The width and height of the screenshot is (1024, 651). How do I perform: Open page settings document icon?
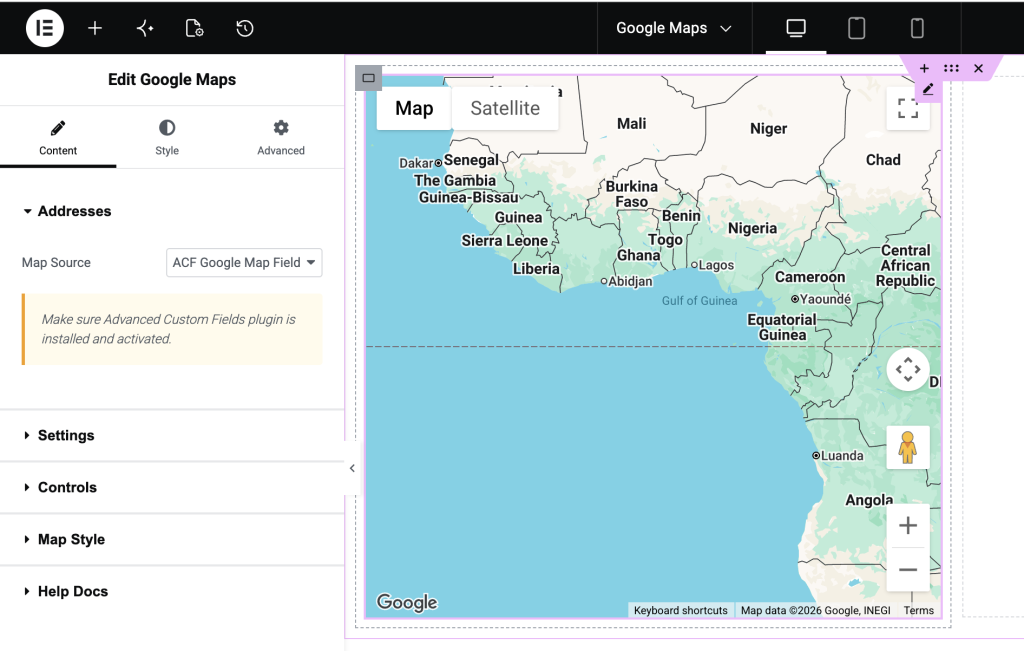(x=195, y=28)
